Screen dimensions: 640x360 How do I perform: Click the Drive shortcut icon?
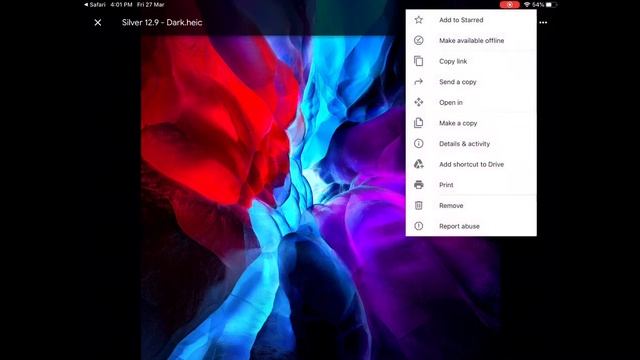[418, 164]
